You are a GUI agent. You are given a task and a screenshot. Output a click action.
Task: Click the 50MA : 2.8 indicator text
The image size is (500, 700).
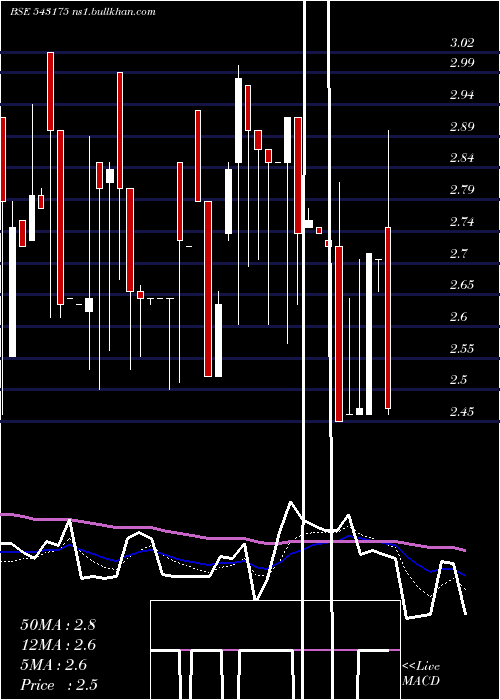pyautogui.click(x=58, y=625)
